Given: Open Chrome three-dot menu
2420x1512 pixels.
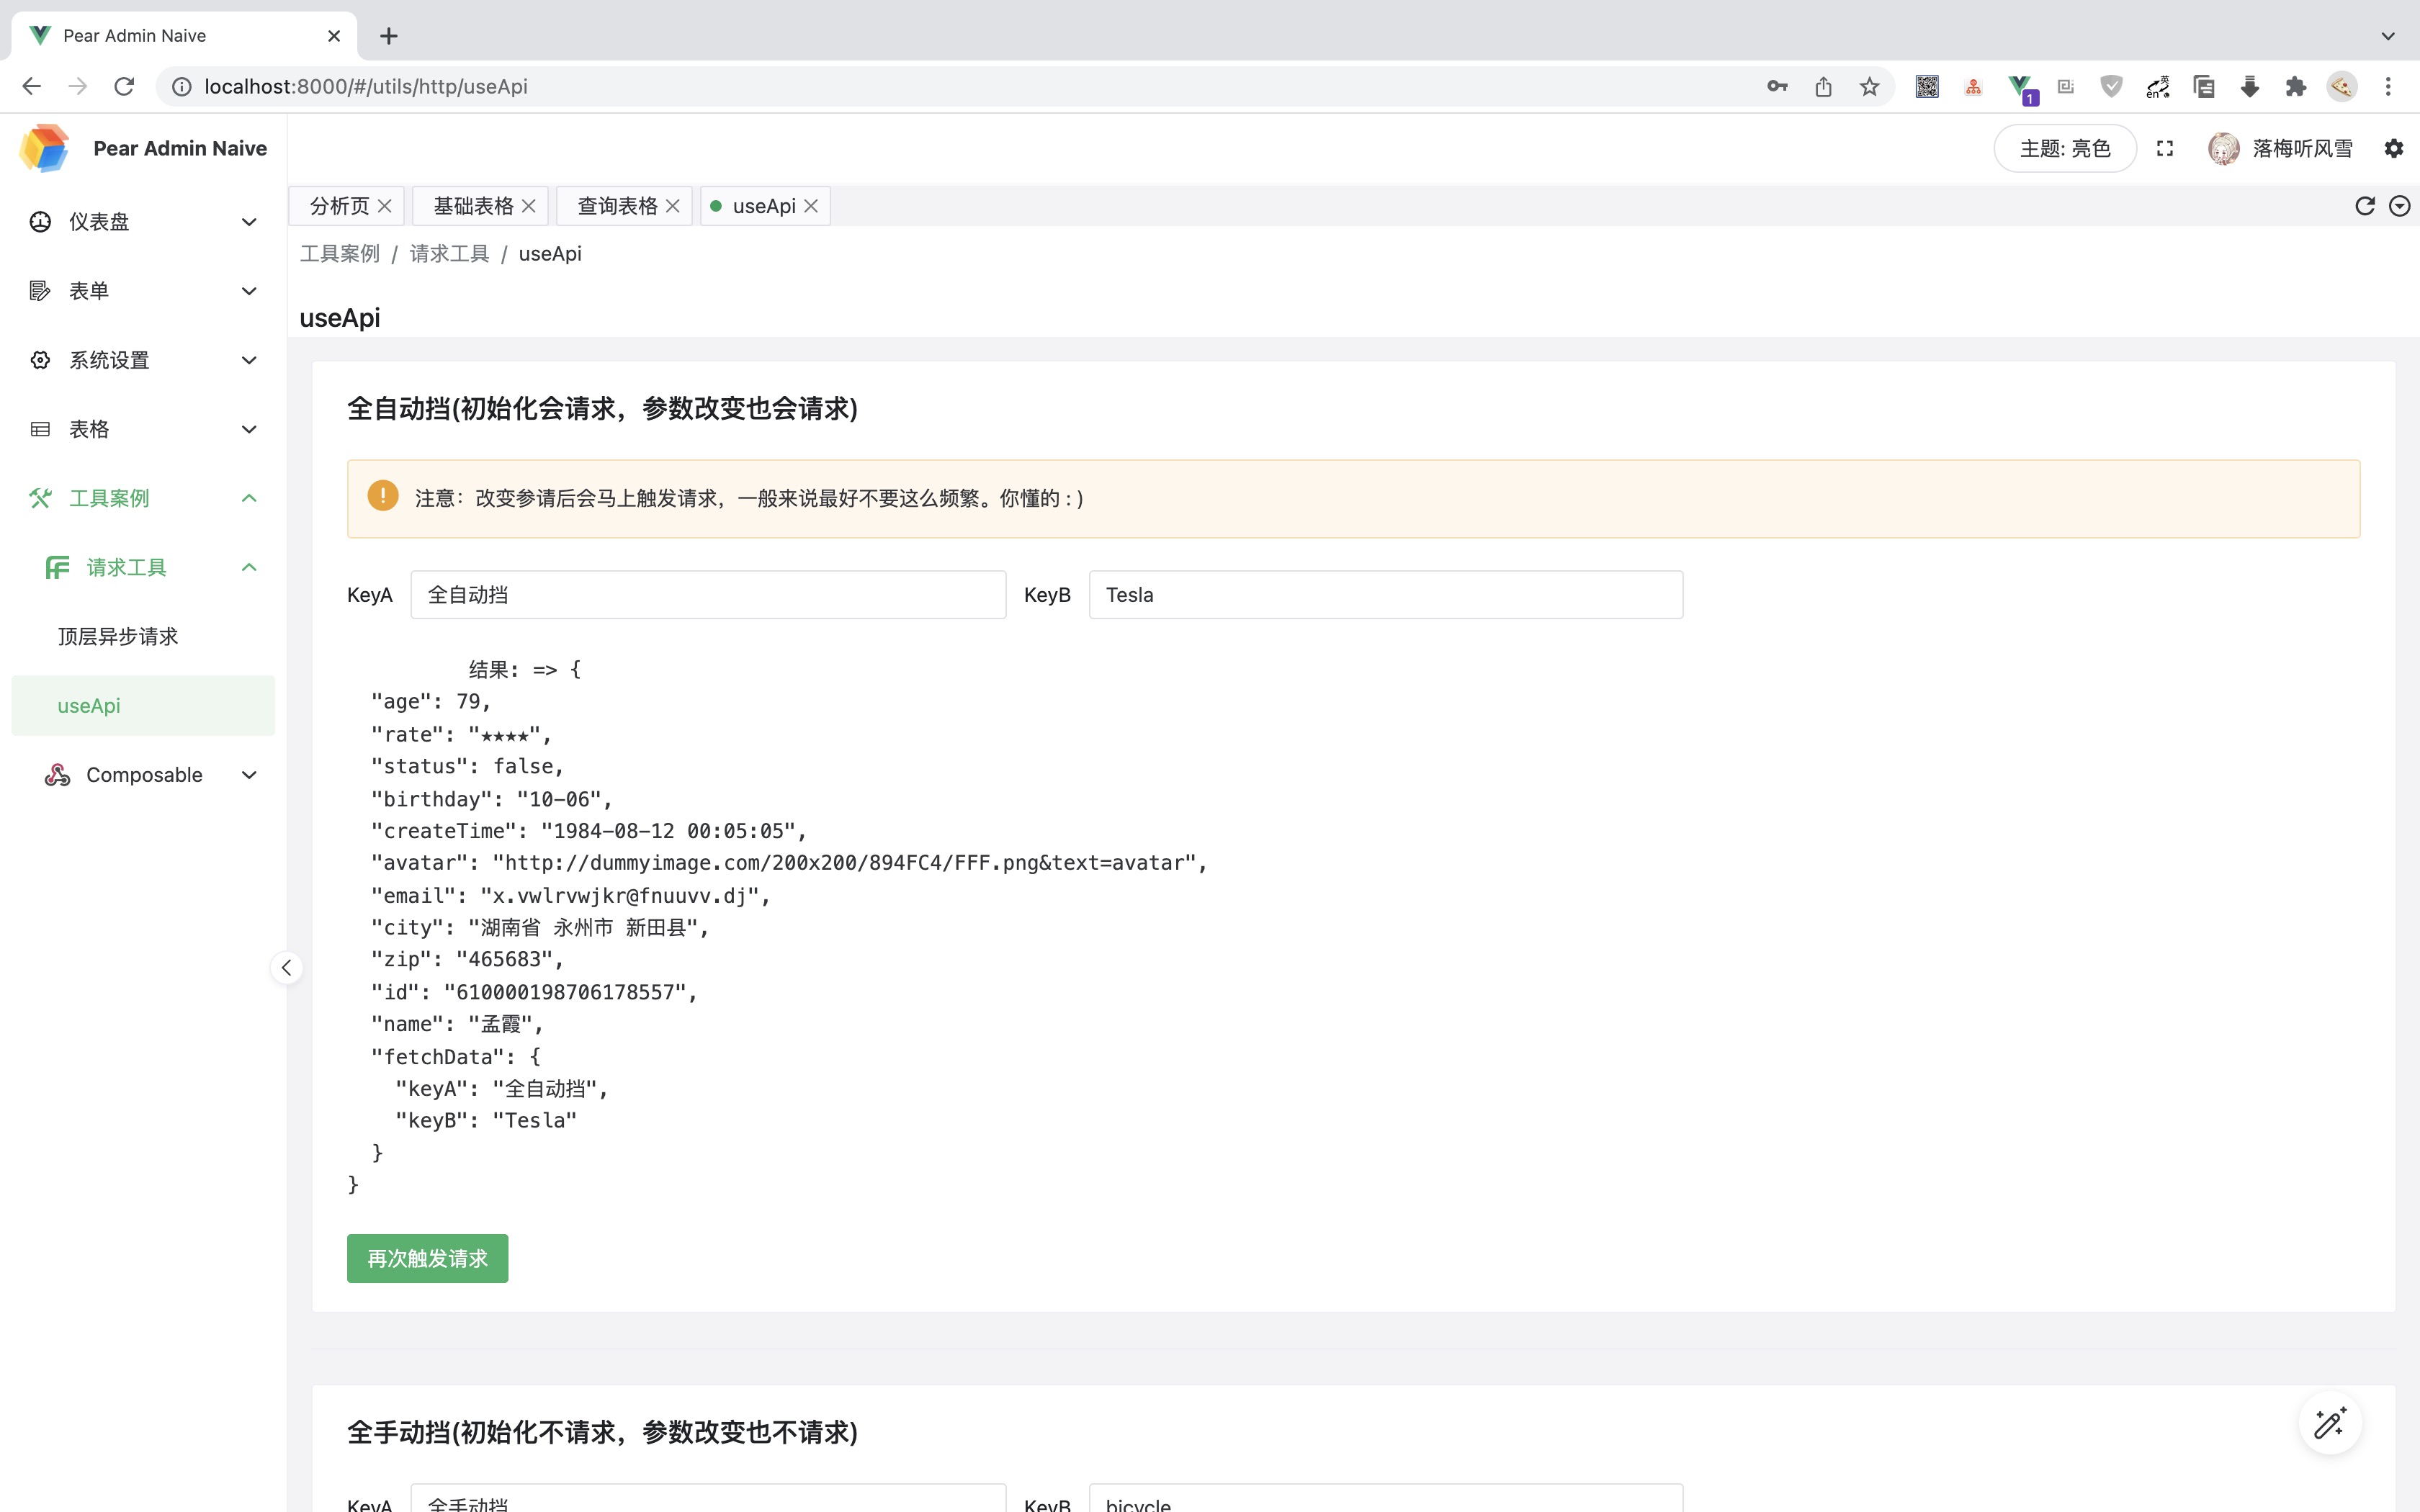Looking at the screenshot, I should pyautogui.click(x=2388, y=87).
